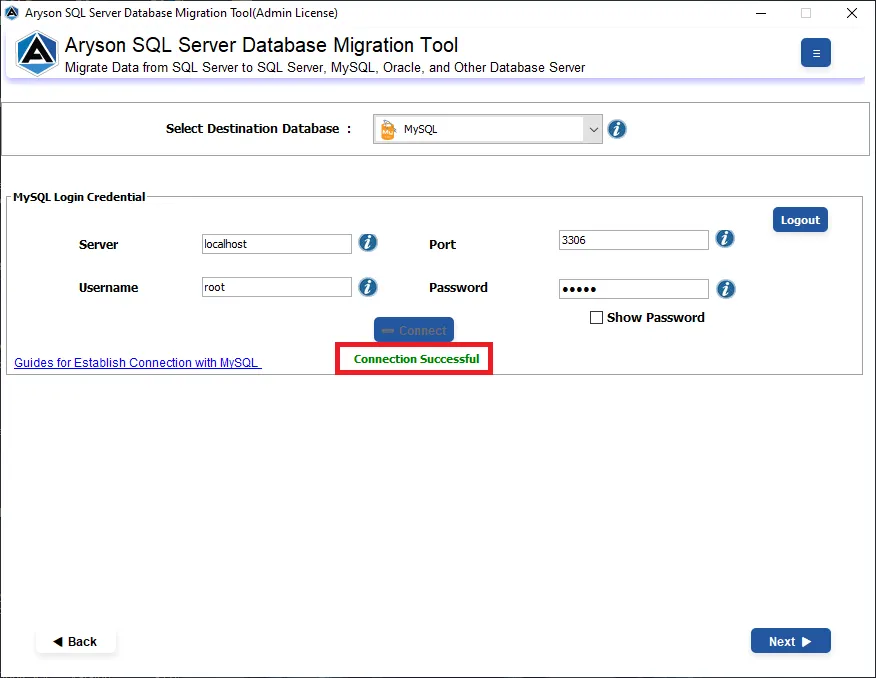Minimize the Aryson application window
Screen dimensions: 876x678
click(x=760, y=13)
